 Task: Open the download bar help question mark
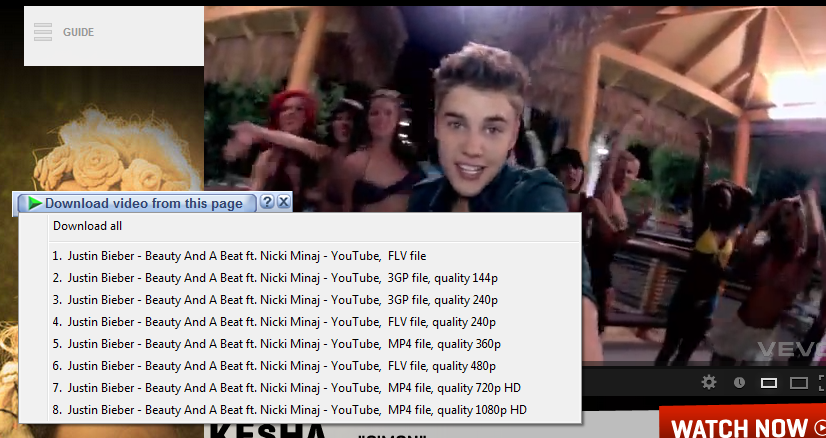[x=267, y=201]
